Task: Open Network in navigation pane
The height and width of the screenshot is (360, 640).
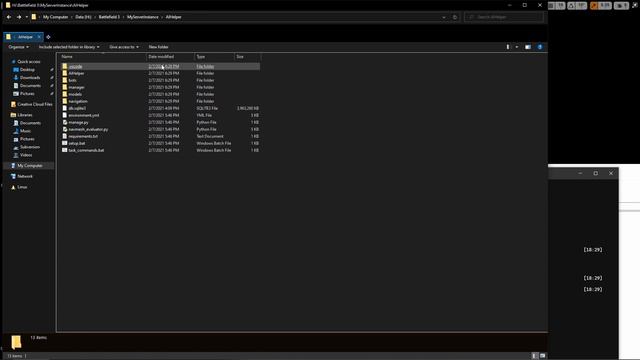Action: [x=24, y=176]
